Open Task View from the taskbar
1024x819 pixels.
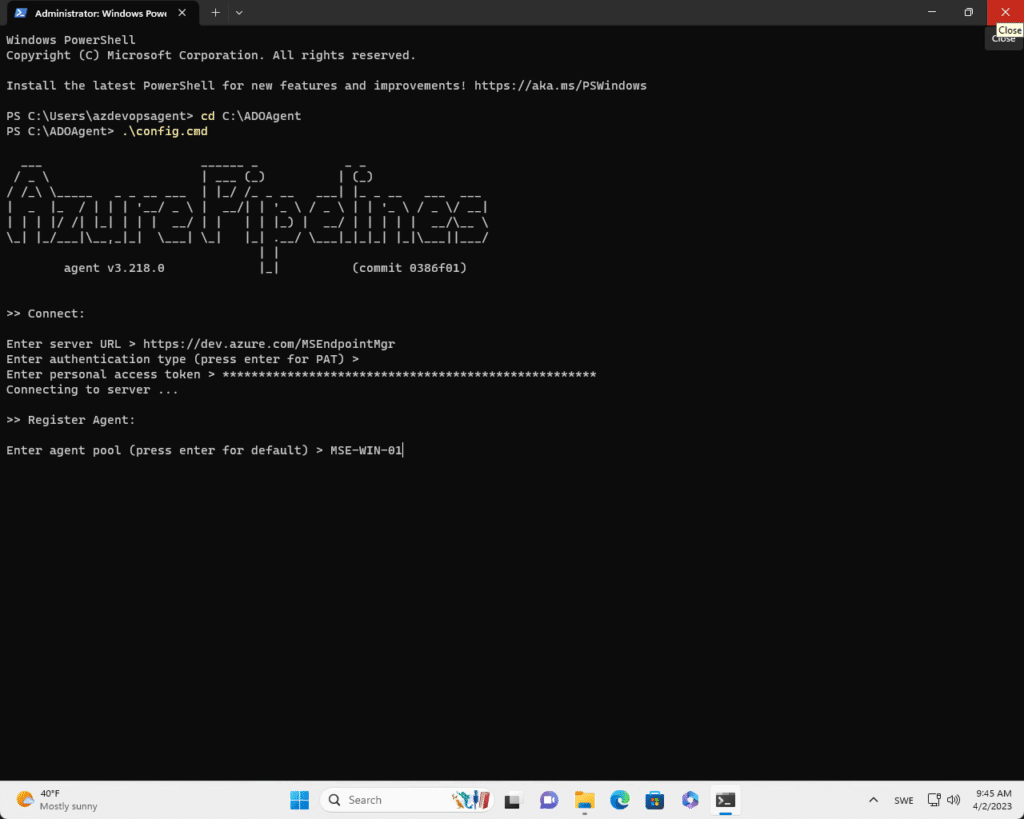(x=513, y=800)
